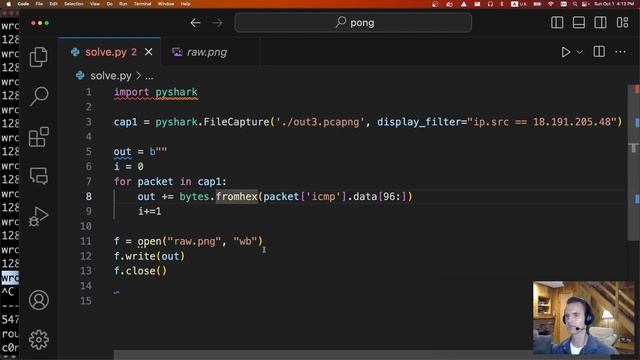Click the red close window dot
Screen dimensions: 640x360
pyautogui.click(x=33, y=23)
